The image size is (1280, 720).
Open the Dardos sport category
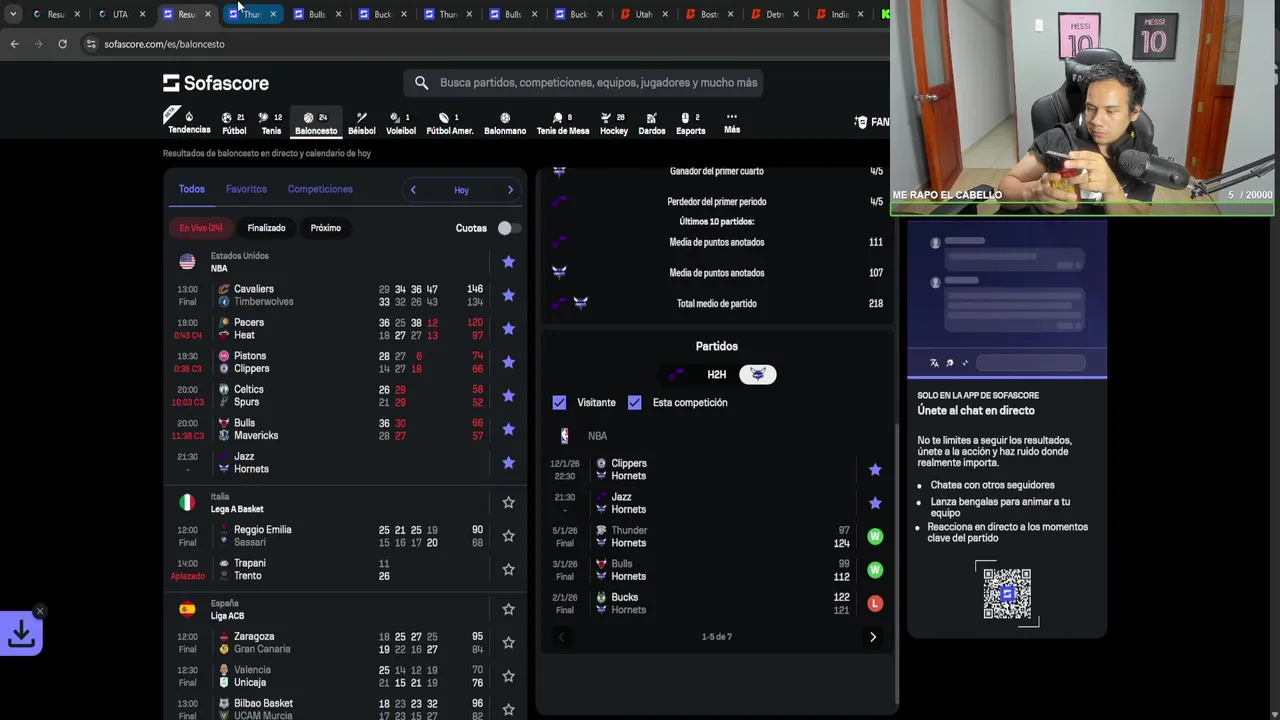coord(652,123)
